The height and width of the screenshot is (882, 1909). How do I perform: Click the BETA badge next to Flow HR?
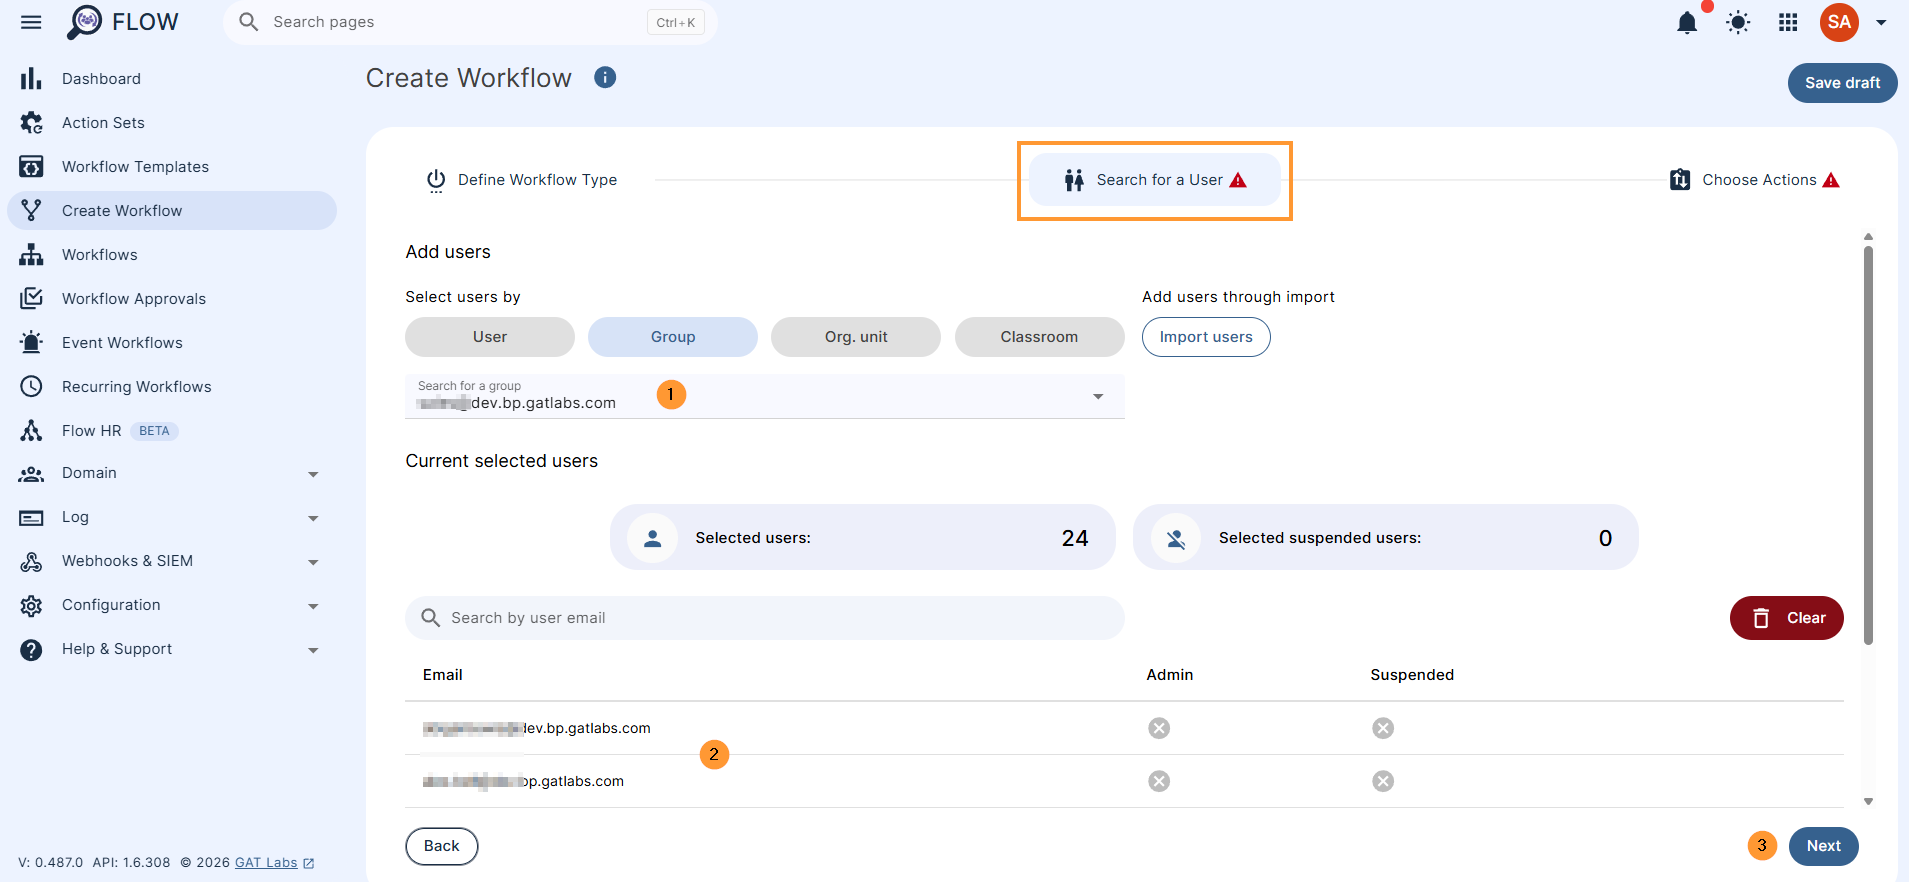tap(154, 431)
